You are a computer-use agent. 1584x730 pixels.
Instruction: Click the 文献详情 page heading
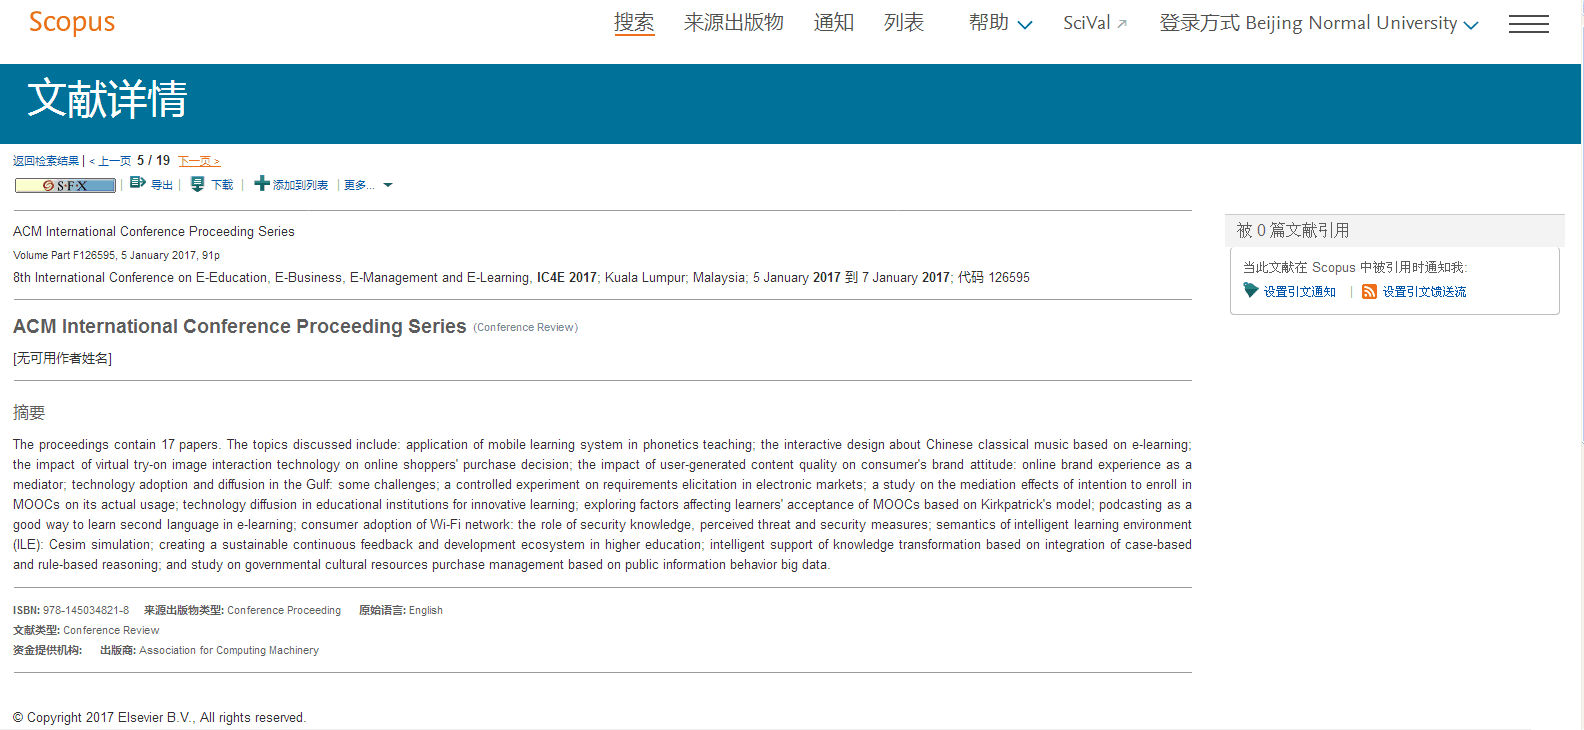point(107,99)
